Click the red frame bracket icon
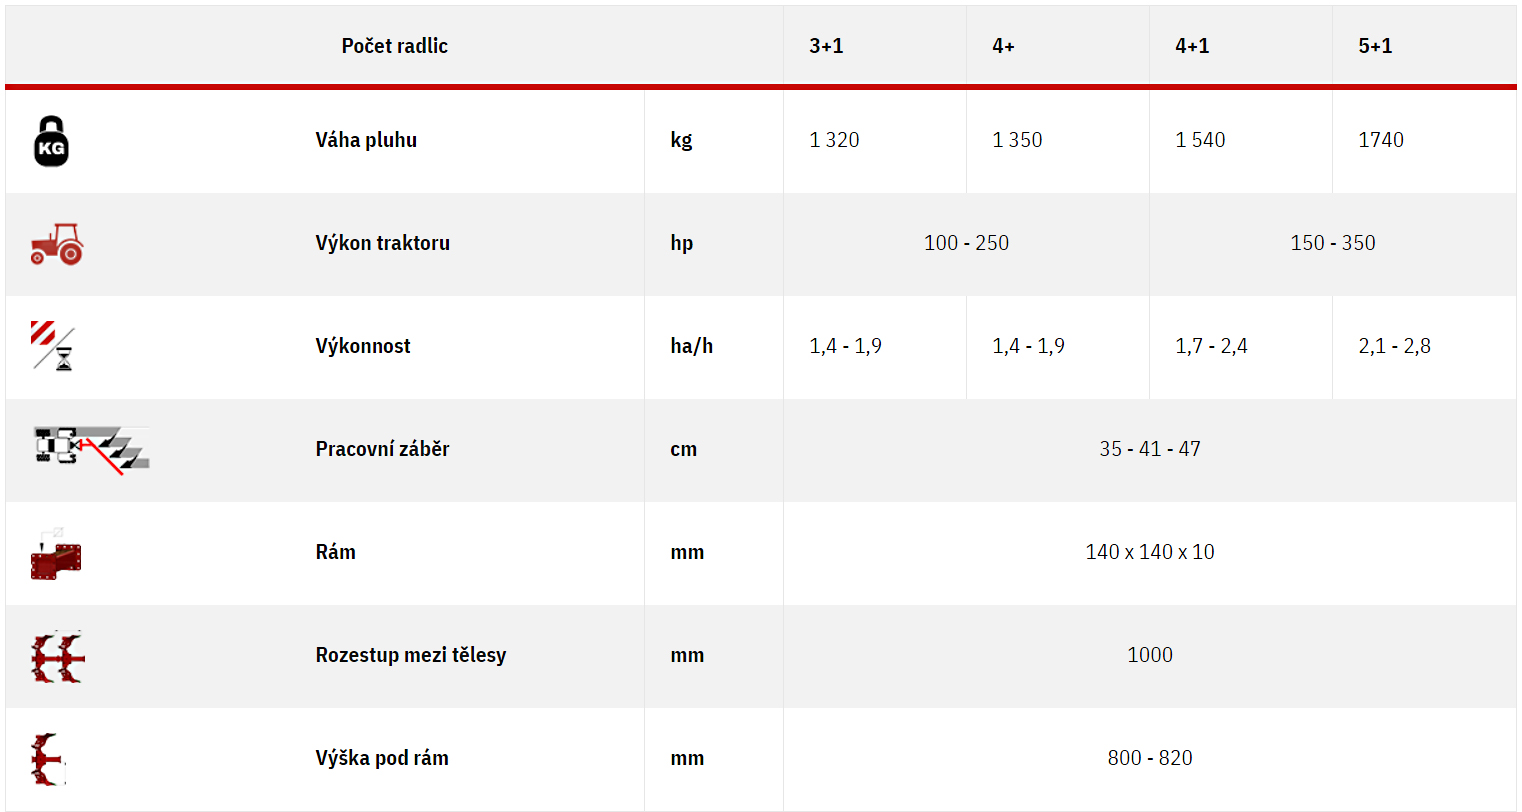Viewport: 1522px width, 812px height. click(56, 554)
